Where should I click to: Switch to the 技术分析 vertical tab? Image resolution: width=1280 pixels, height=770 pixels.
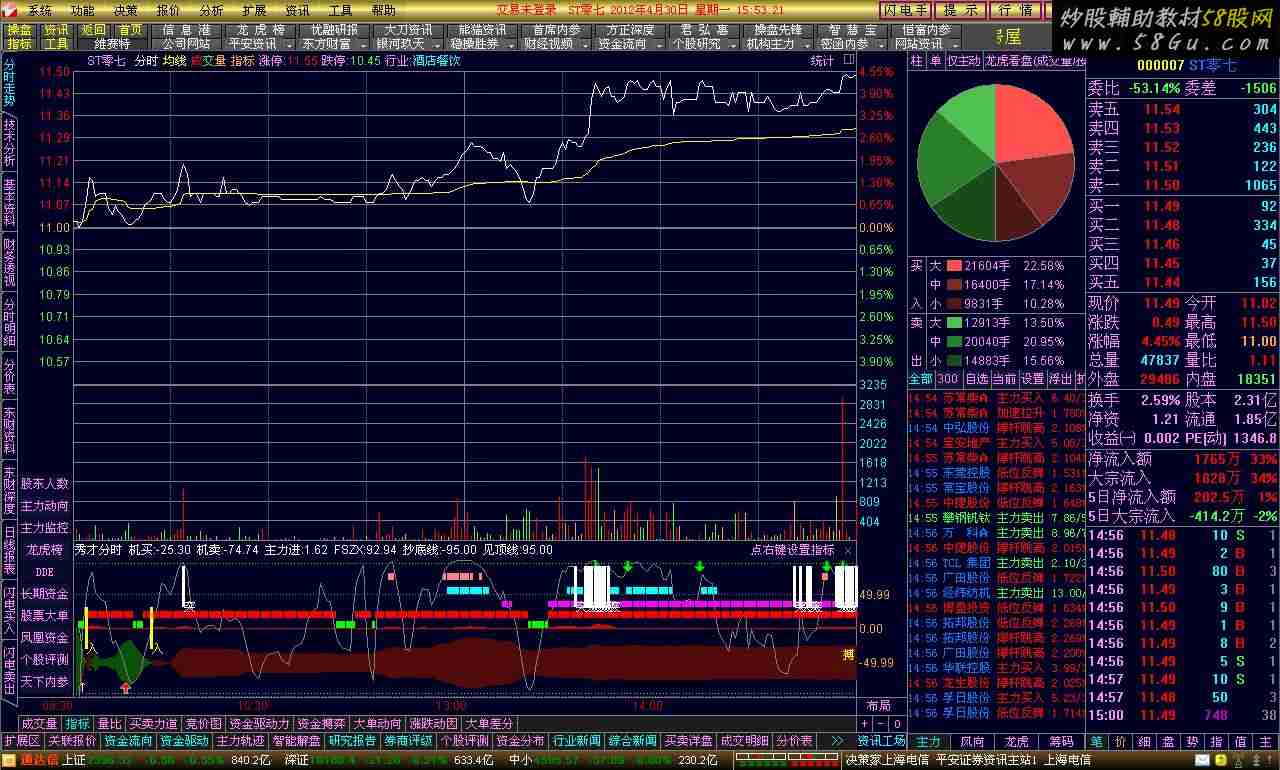(x=9, y=142)
